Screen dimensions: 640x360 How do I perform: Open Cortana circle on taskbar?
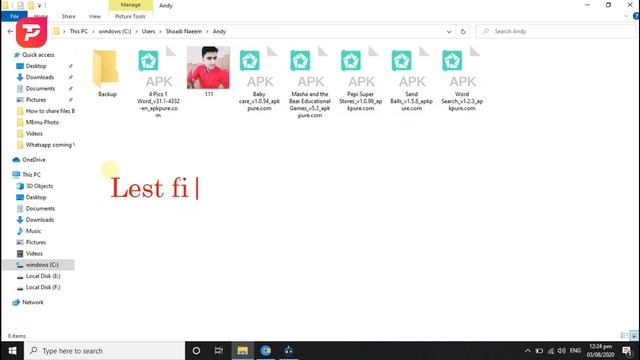click(196, 351)
